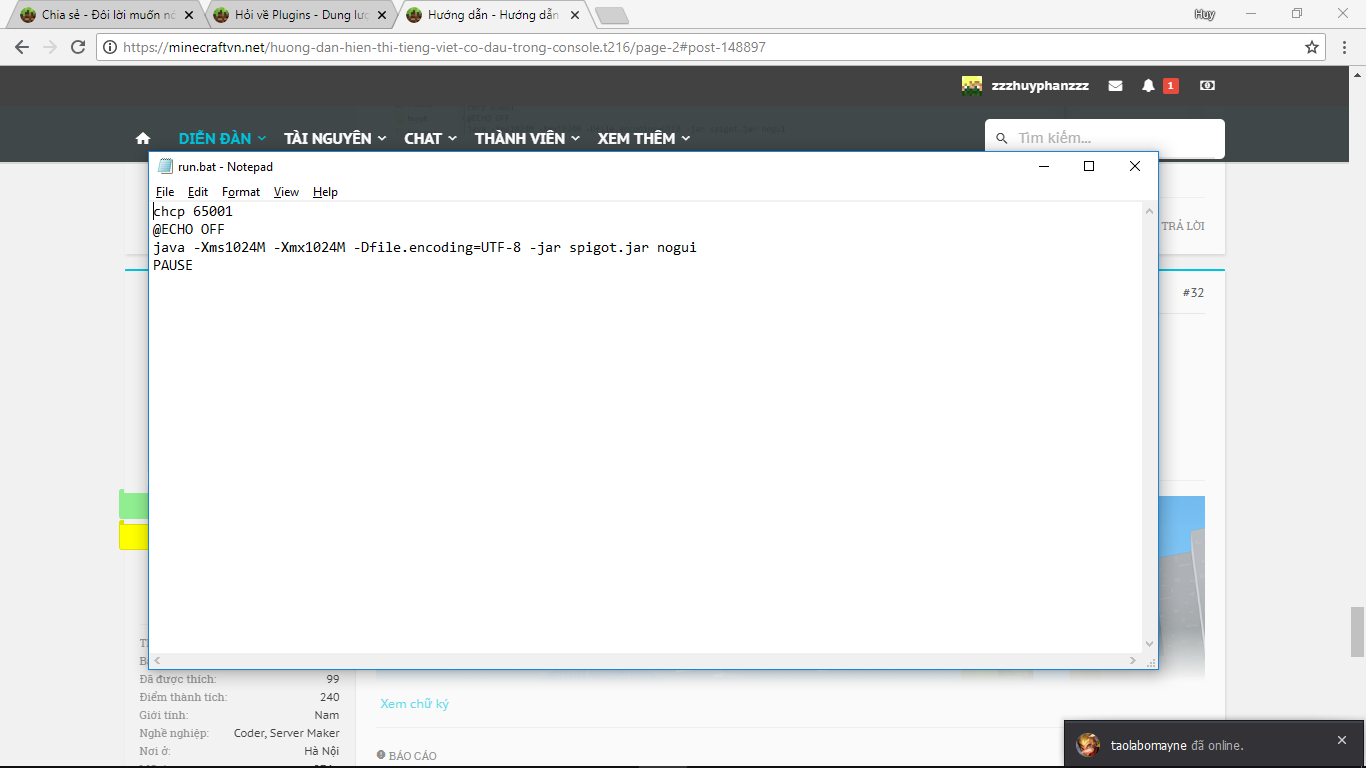This screenshot has width=1366, height=768.
Task: Click the 'Xem chữ ký' link
Action: (414, 704)
